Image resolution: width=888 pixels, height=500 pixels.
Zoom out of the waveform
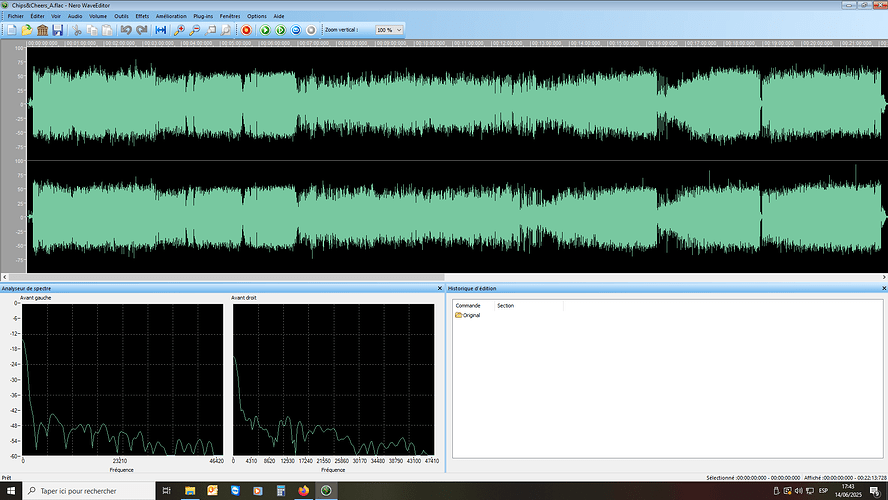195,30
